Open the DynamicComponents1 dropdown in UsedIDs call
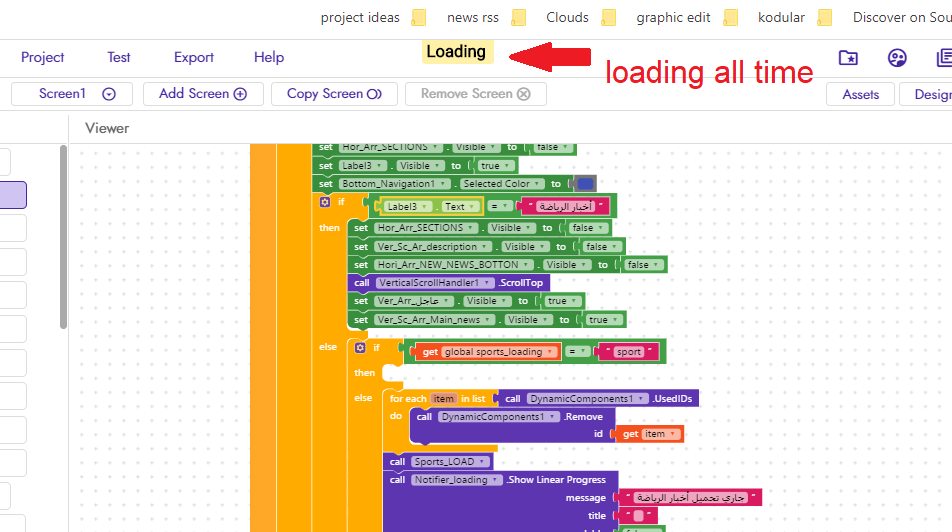Screen dimensions: 952x532 (587, 399)
